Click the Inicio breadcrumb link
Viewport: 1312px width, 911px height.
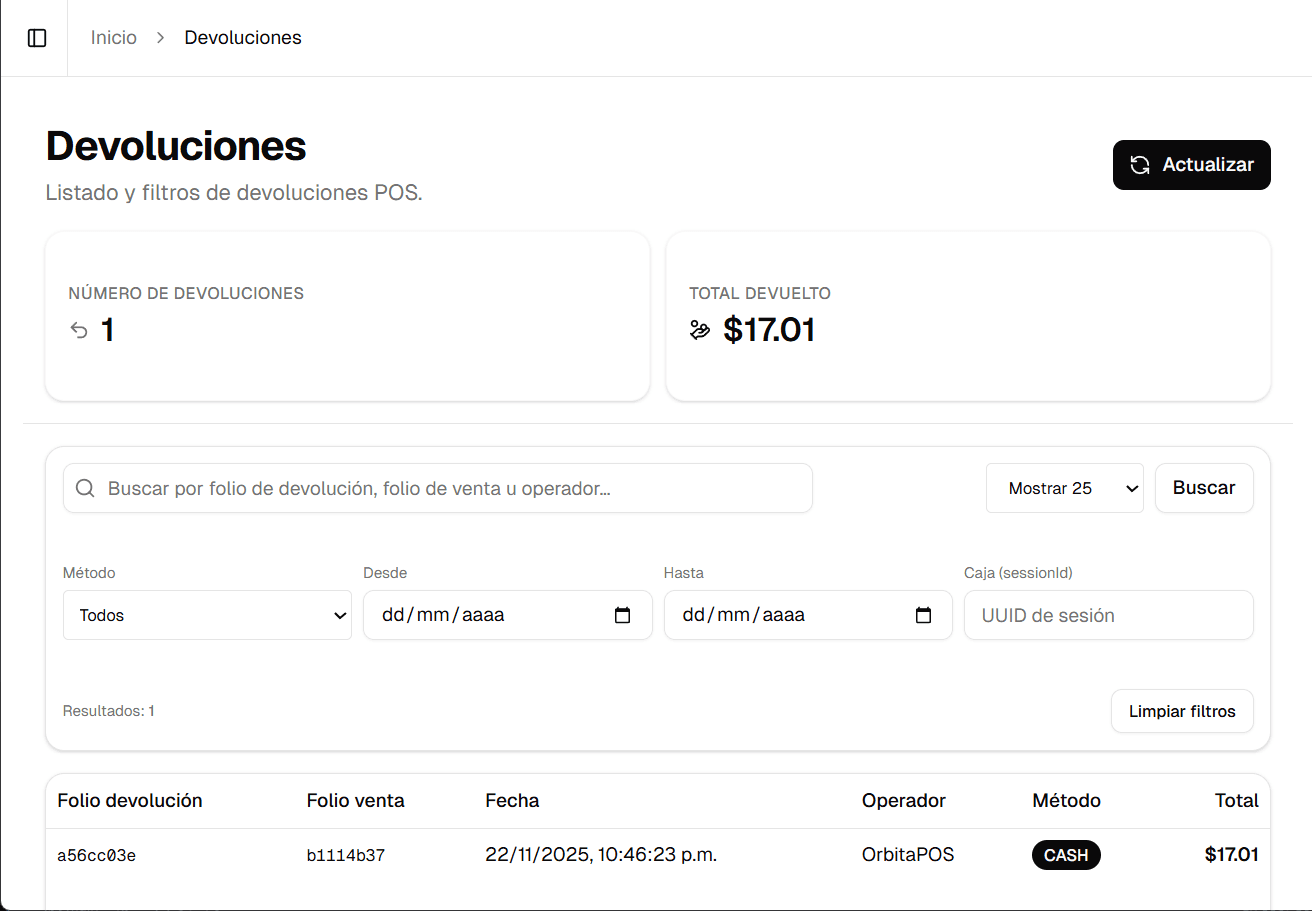point(113,37)
